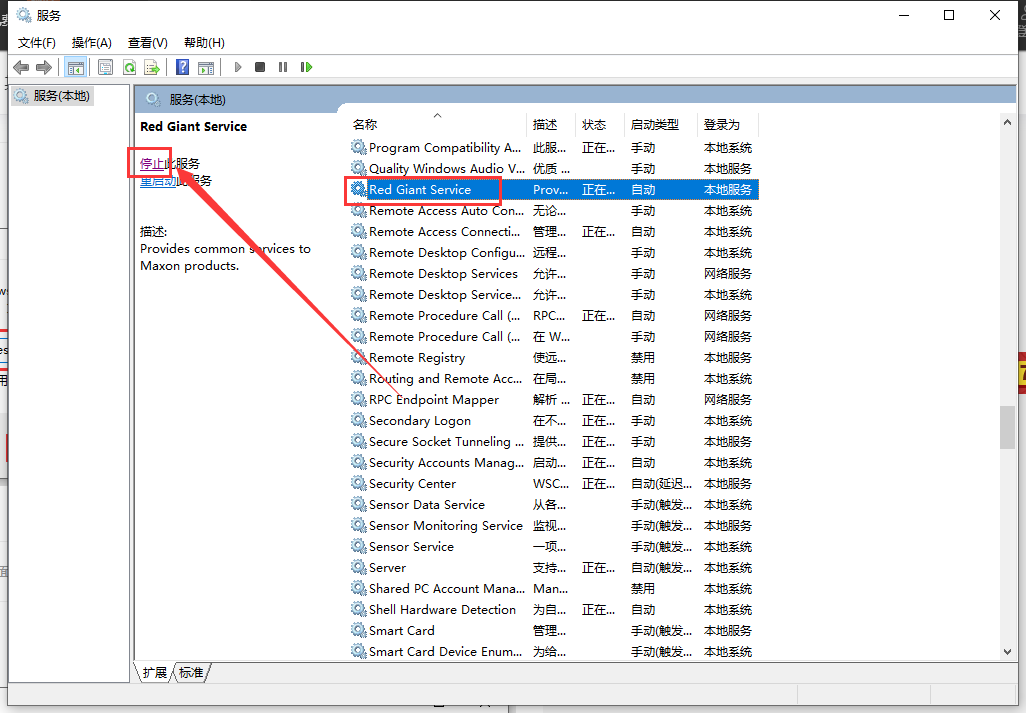Open the 文件(F) menu
Screen dimensions: 1026x713
[37, 43]
